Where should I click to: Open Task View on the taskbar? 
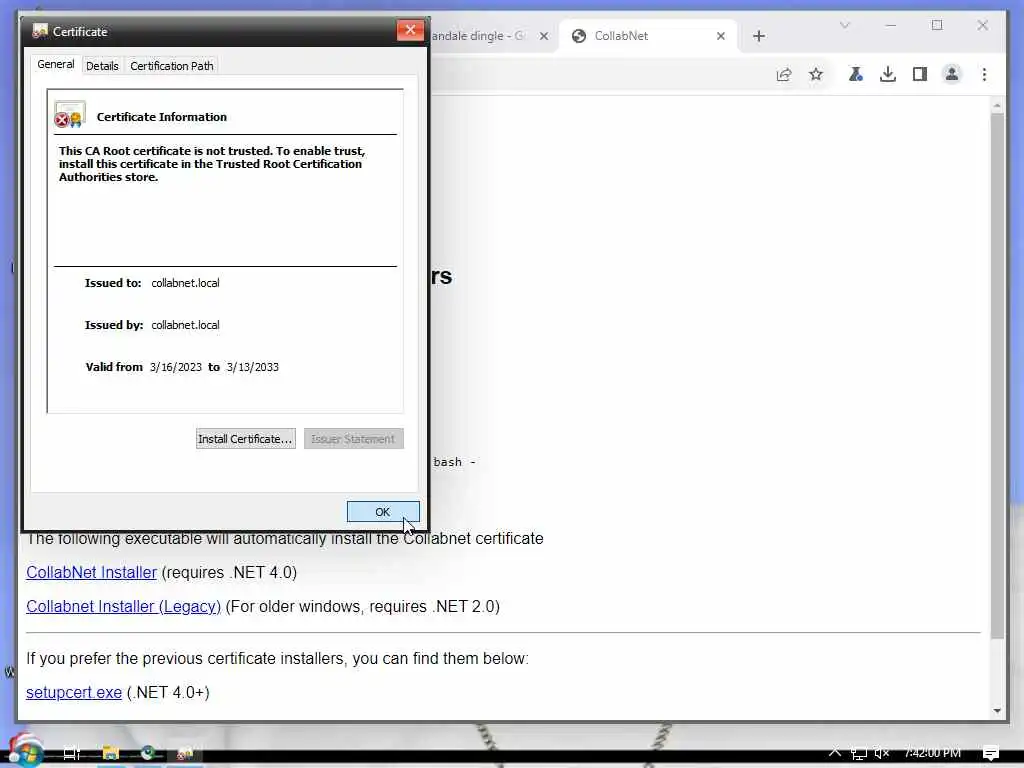coord(72,753)
